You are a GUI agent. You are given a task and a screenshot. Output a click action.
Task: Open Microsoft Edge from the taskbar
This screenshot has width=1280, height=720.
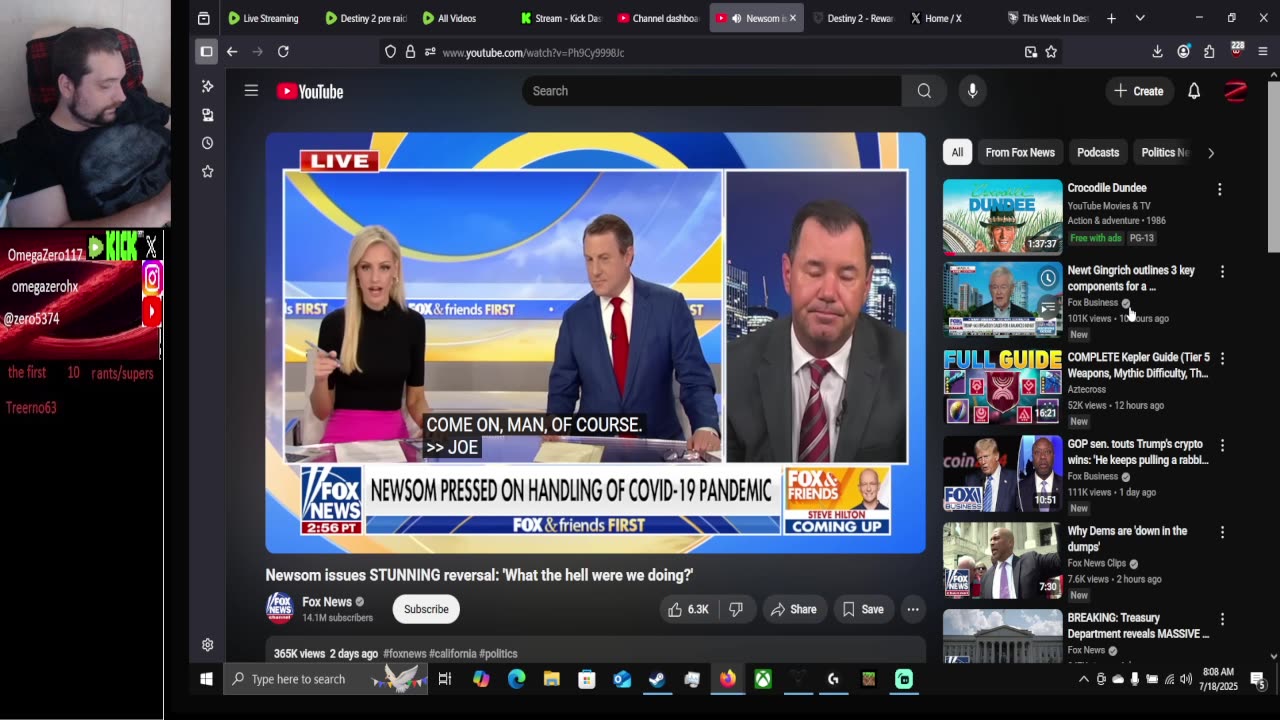click(x=516, y=679)
